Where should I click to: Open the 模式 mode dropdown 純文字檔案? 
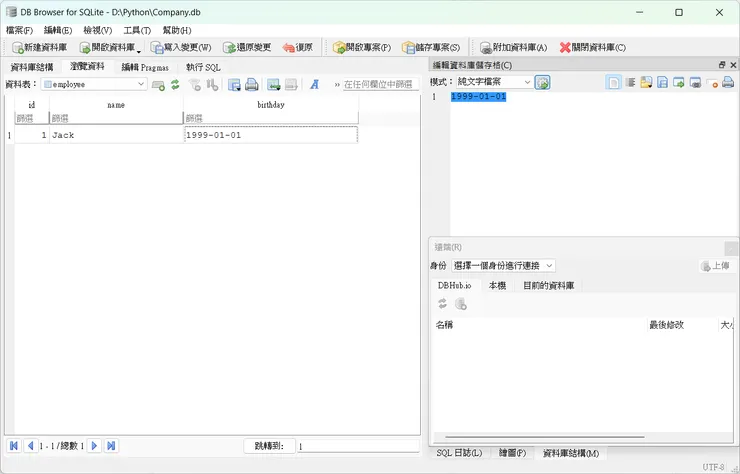pyautogui.click(x=494, y=82)
